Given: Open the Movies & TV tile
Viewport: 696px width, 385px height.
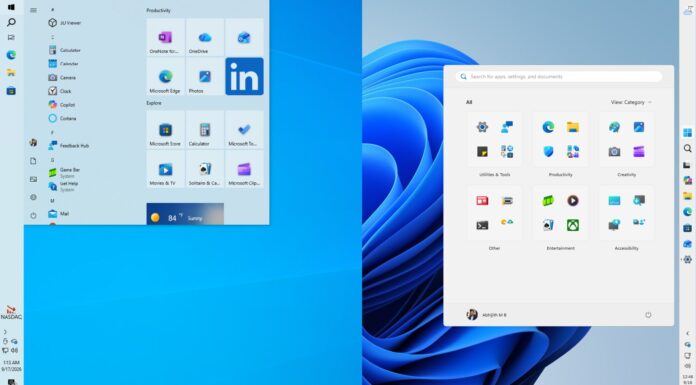Looking at the screenshot, I should pos(165,169).
